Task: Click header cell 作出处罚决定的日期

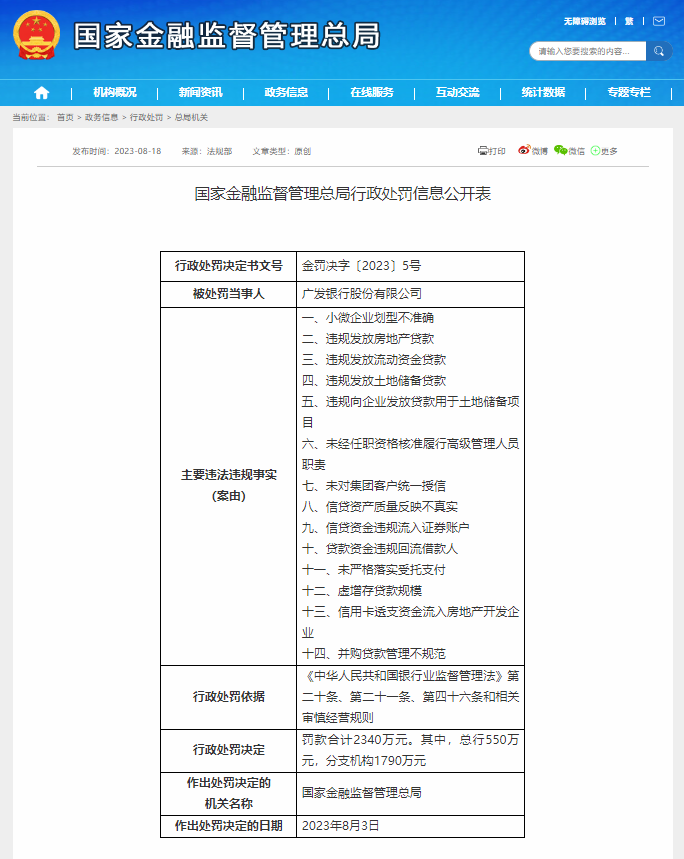Action: [228, 826]
